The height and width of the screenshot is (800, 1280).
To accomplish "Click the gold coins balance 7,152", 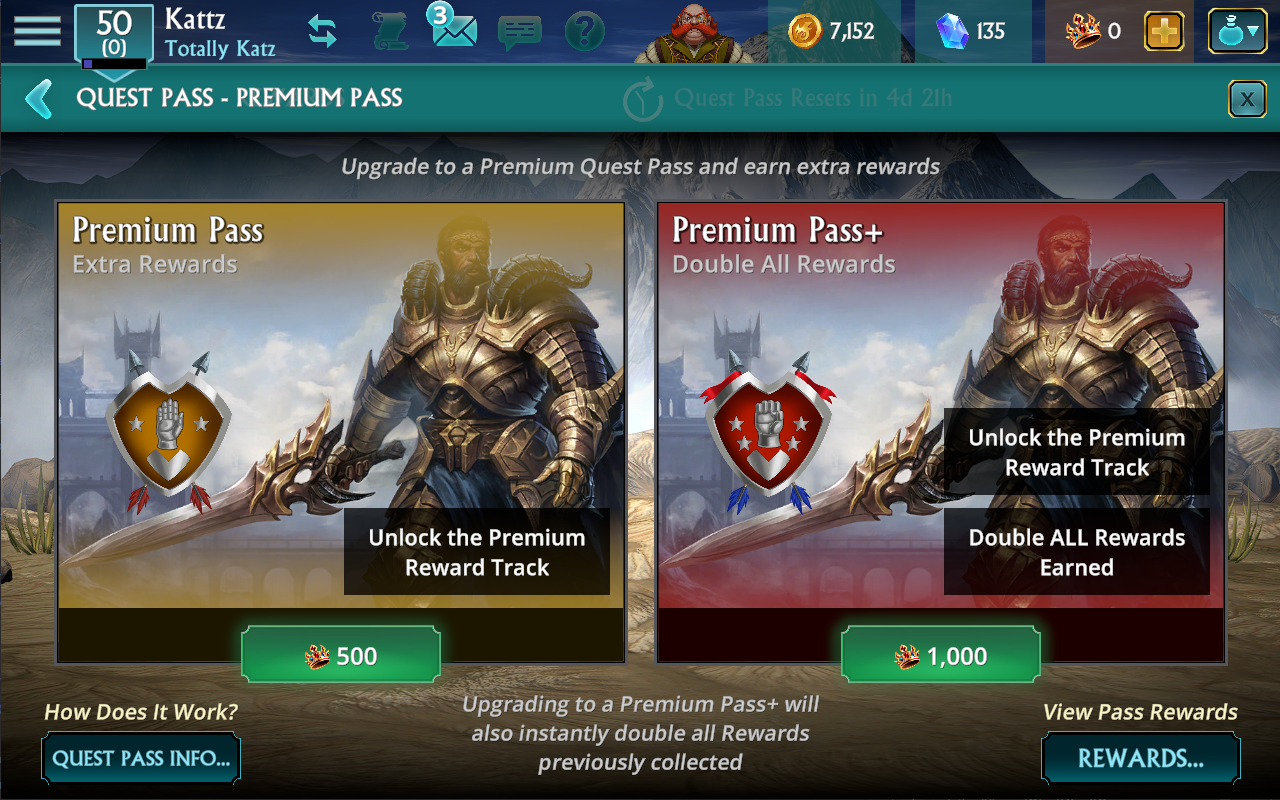I will pyautogui.click(x=831, y=31).
